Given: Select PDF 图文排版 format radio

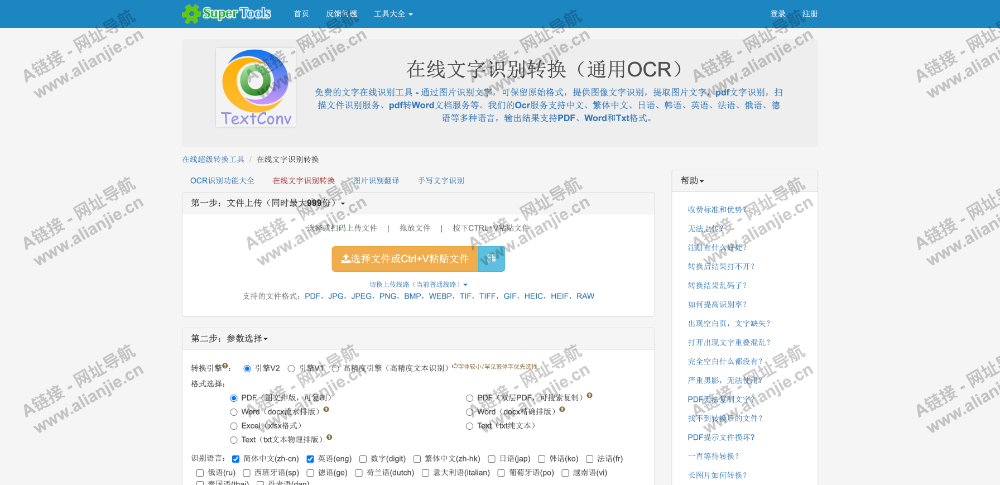Looking at the screenshot, I should [x=233, y=398].
